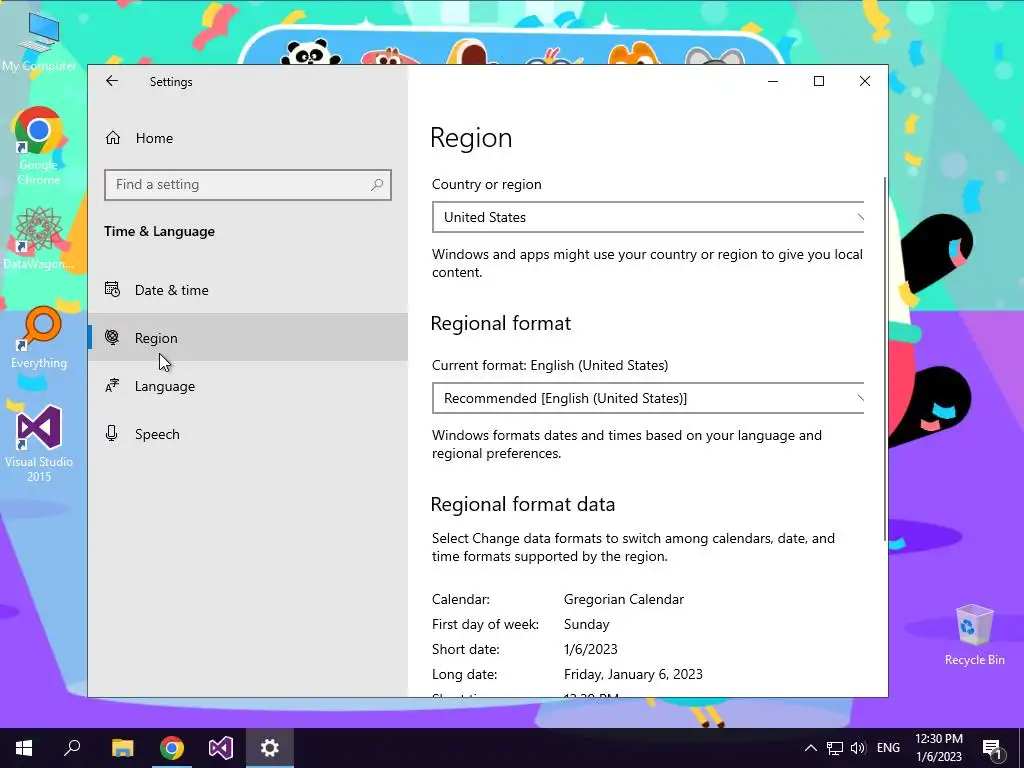Click the Time & Language section heading
This screenshot has height=768, width=1024.
tap(159, 231)
